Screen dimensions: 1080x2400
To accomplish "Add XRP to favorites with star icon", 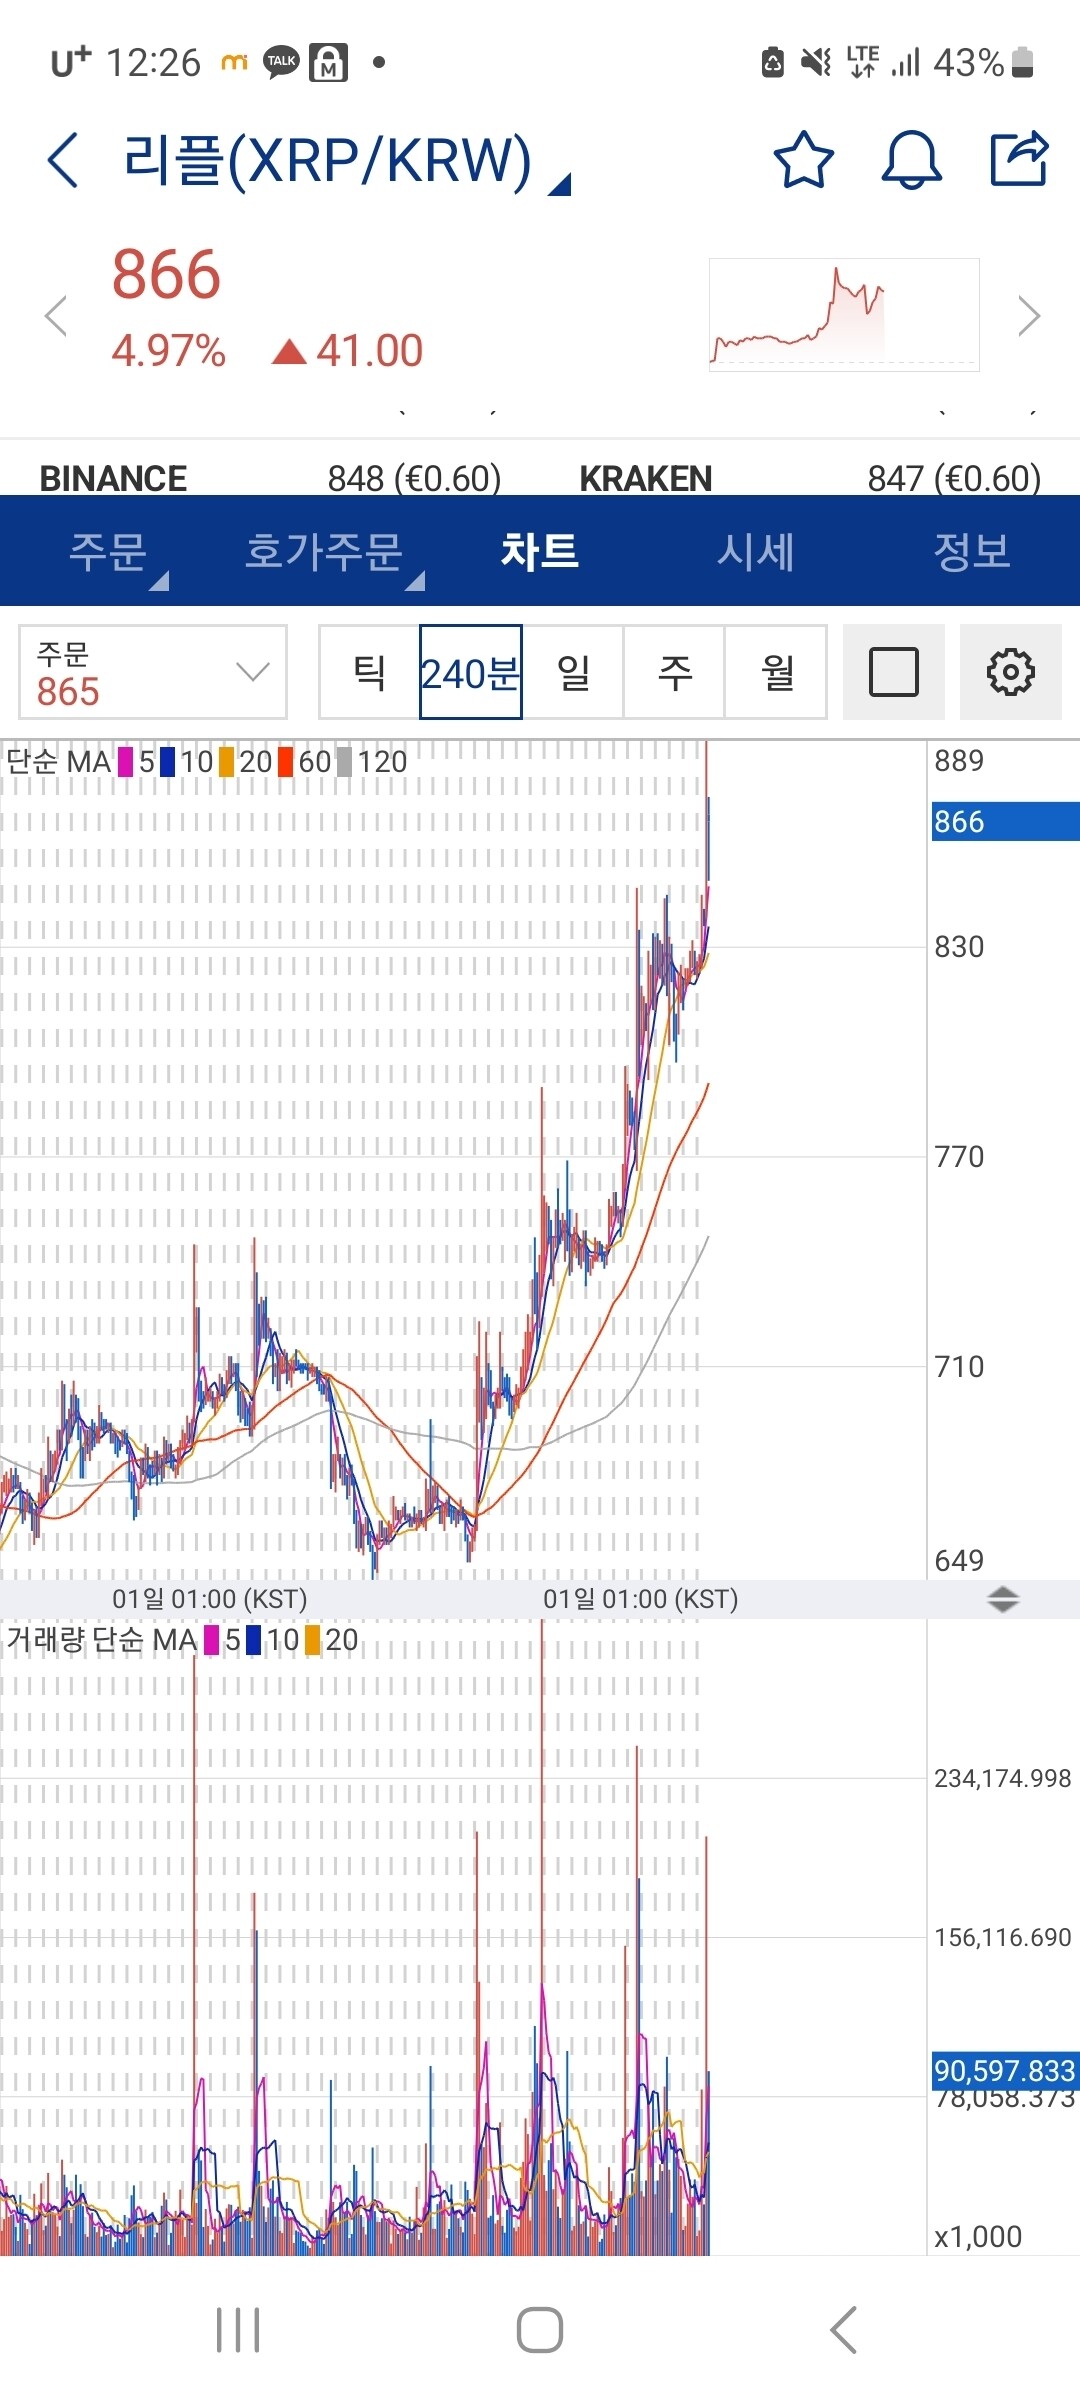I will click(x=803, y=160).
